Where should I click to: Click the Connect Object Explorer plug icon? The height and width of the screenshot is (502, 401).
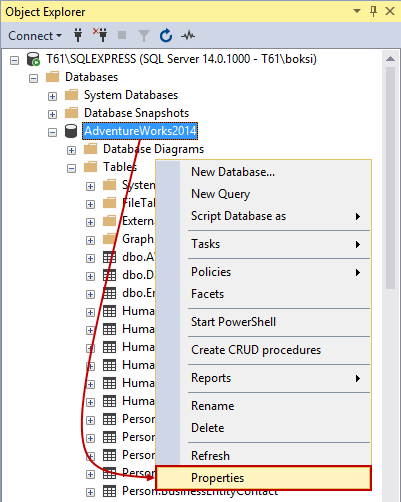(x=78, y=35)
